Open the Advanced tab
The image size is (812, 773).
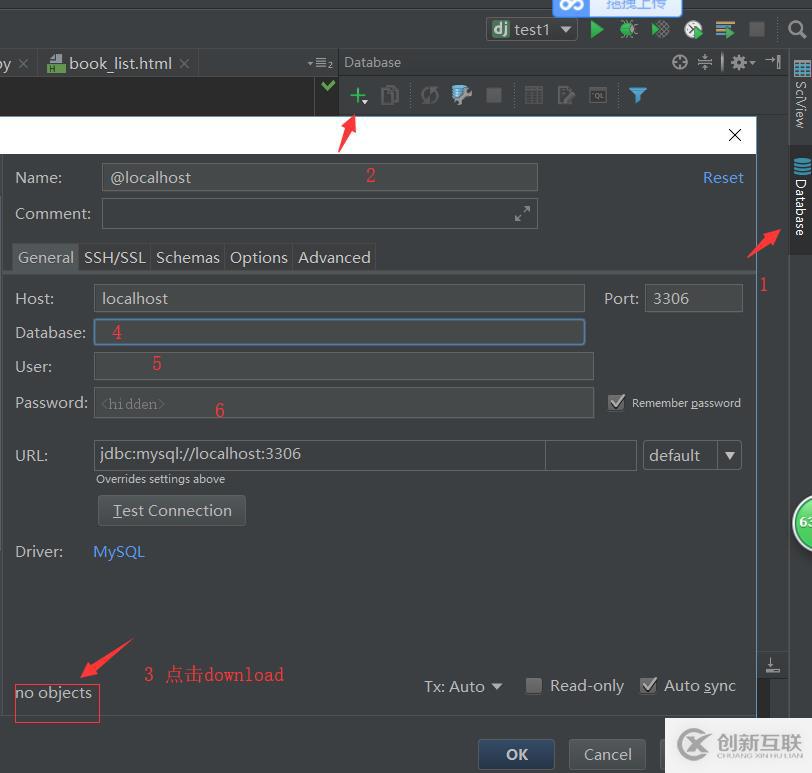[334, 257]
